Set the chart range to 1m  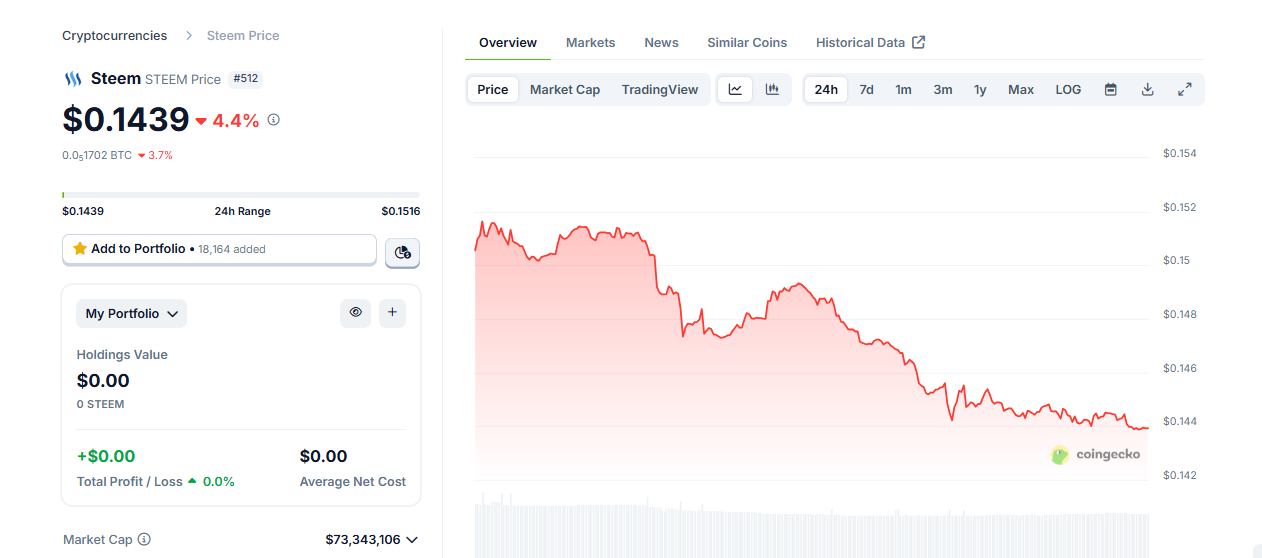point(903,89)
